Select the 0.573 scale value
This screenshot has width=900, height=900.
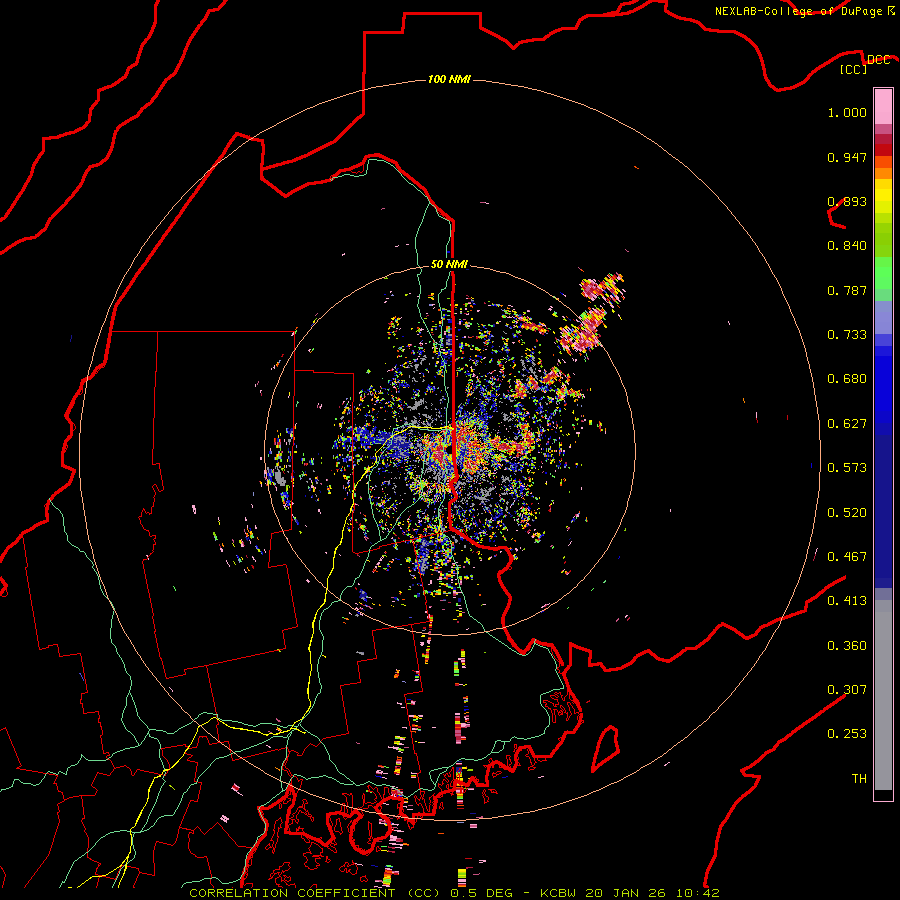(847, 468)
